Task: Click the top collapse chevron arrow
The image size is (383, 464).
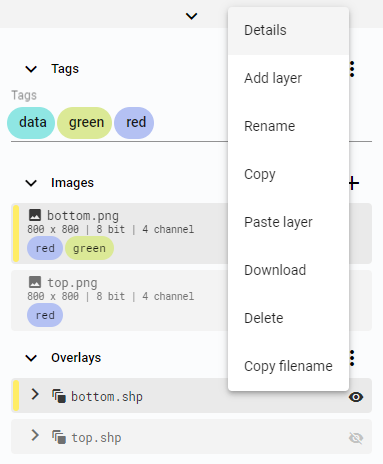Action: [x=192, y=16]
